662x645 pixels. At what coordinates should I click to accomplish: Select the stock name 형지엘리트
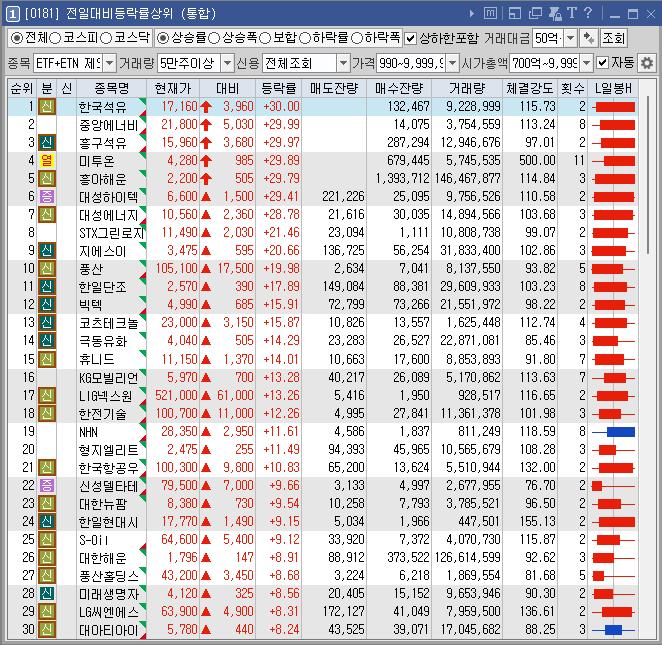[x=109, y=450]
